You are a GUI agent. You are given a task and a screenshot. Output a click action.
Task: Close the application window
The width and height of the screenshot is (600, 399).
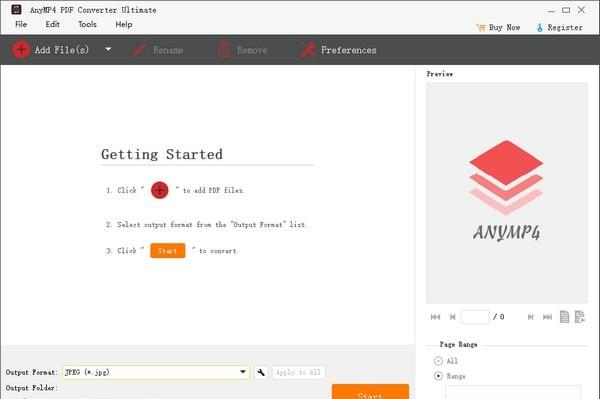pyautogui.click(x=581, y=10)
